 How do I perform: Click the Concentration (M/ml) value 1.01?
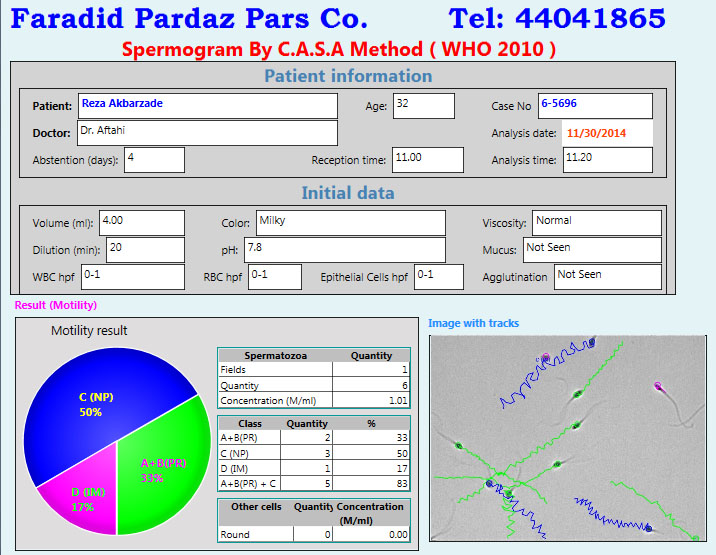(x=371, y=401)
